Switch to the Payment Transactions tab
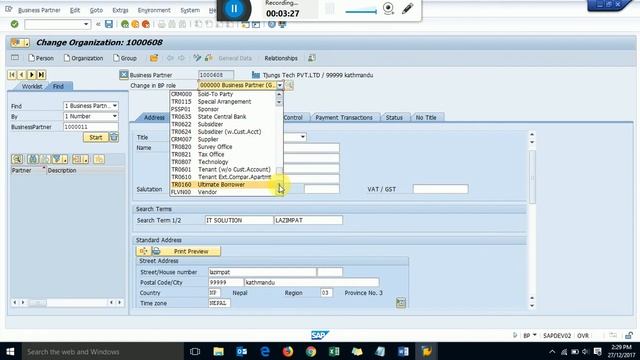 point(344,117)
